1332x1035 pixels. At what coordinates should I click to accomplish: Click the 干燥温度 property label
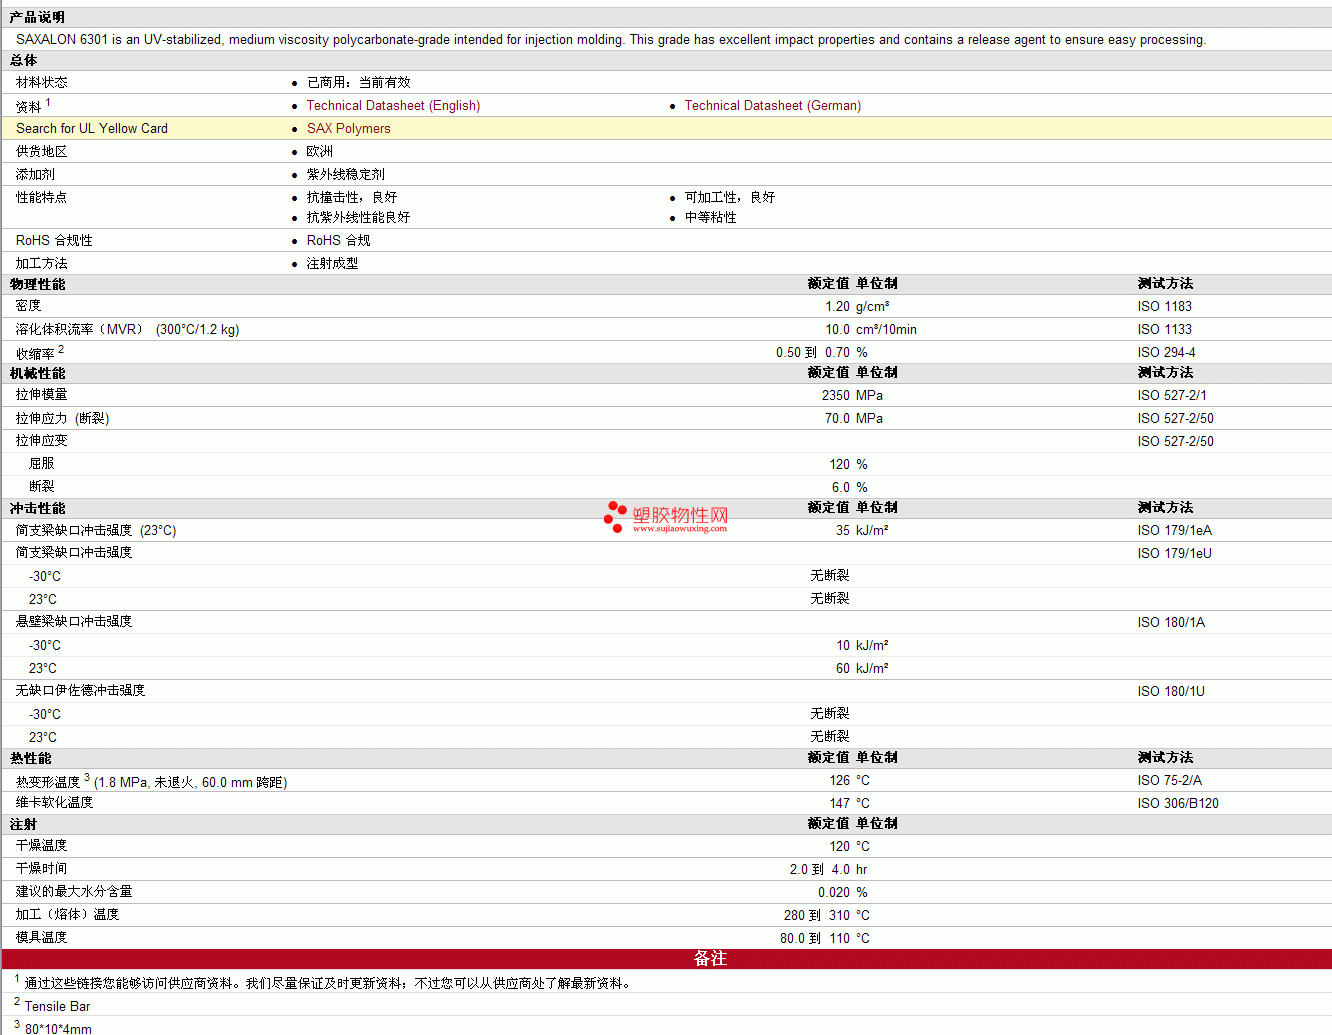click(x=42, y=846)
